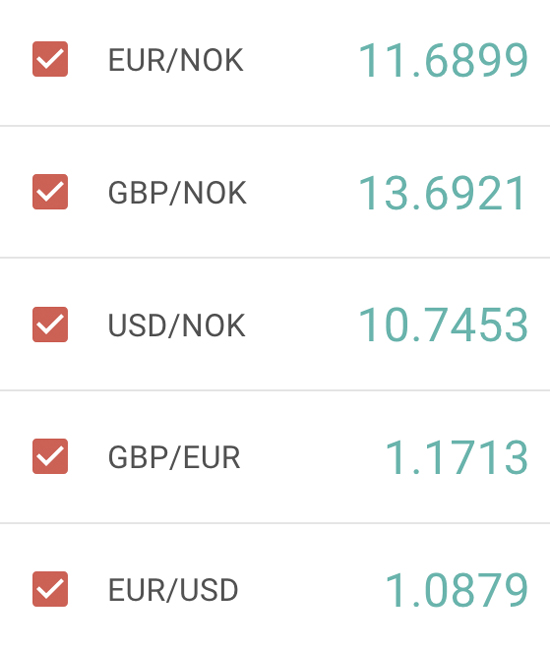Screen dimensions: 550x650
Task: Open the 13.6921 rate value
Action: tap(442, 193)
